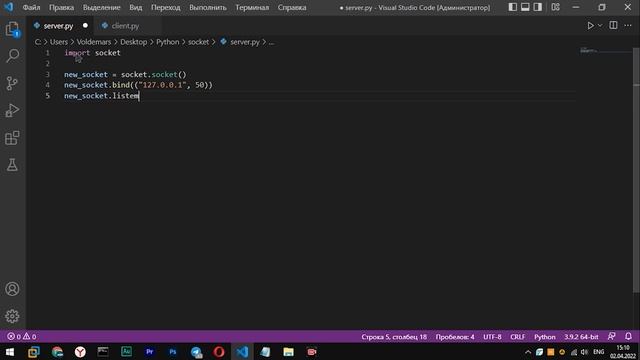Click the unsaved dot on server.py tab
This screenshot has height=360, width=640.
point(85,25)
